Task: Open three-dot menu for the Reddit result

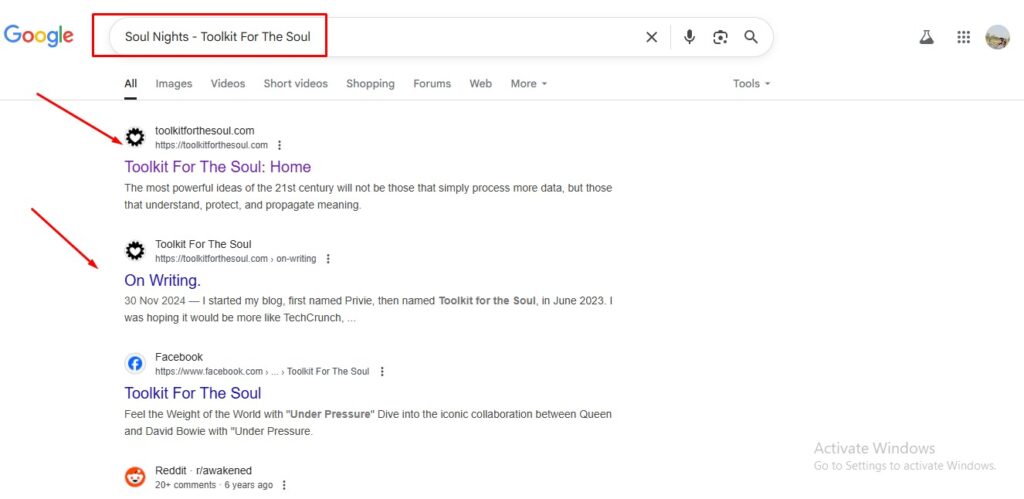Action: tap(283, 485)
